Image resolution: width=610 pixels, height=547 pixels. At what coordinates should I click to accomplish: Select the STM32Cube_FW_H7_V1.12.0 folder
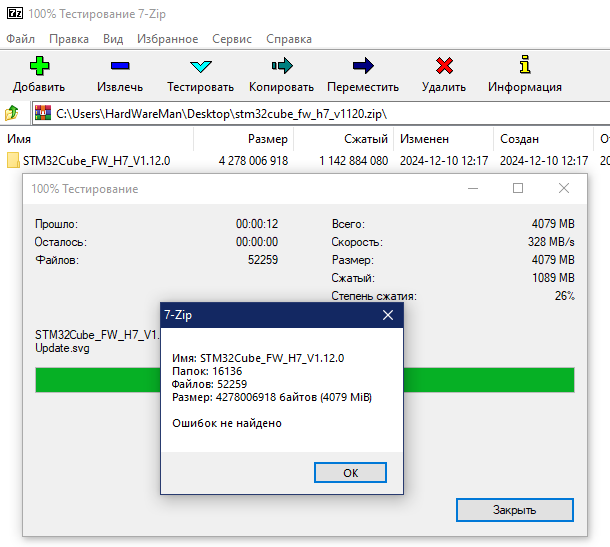96,160
